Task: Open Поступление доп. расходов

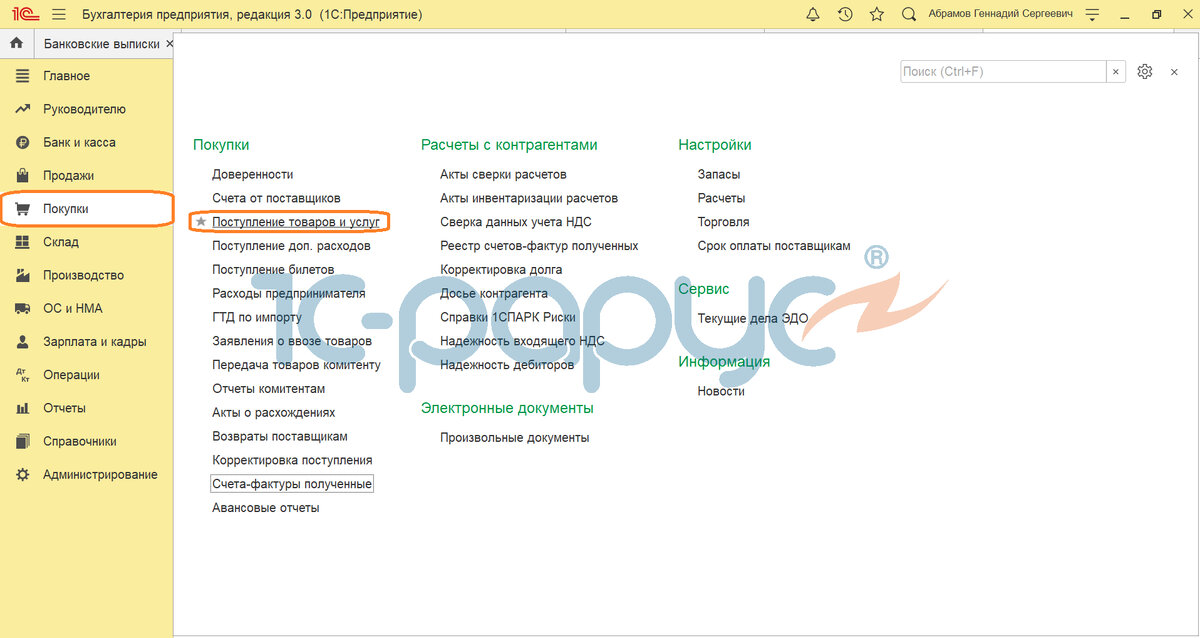Action: click(x=291, y=246)
